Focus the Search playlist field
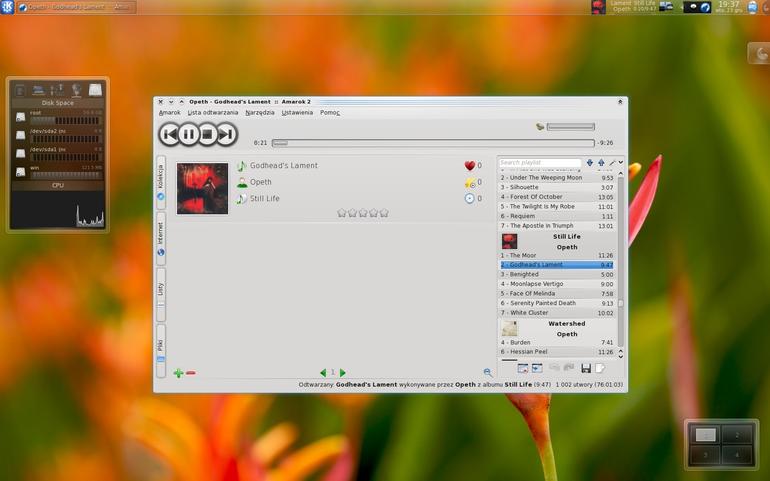Screen dimensions: 770x481 [x=540, y=163]
